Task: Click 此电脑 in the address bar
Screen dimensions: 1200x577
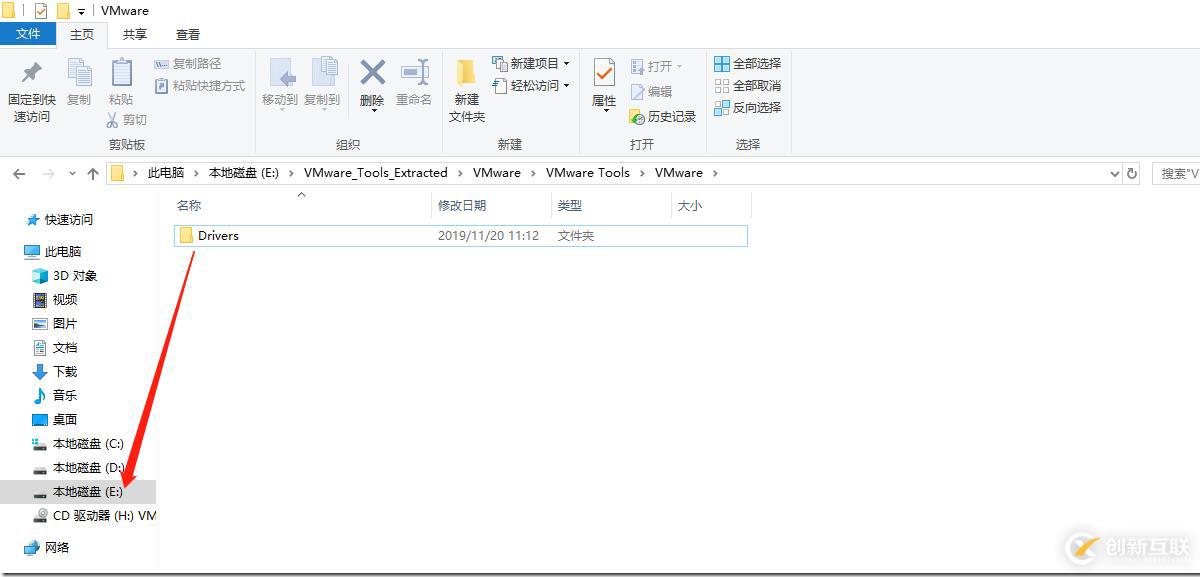Action: click(166, 173)
